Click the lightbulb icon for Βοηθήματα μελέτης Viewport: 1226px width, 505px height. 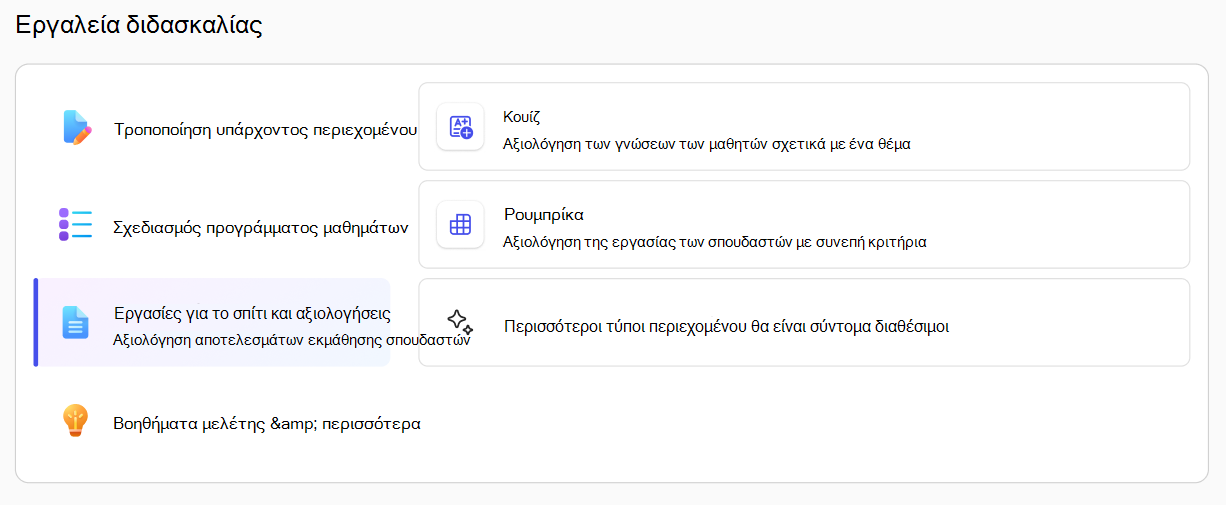(76, 421)
